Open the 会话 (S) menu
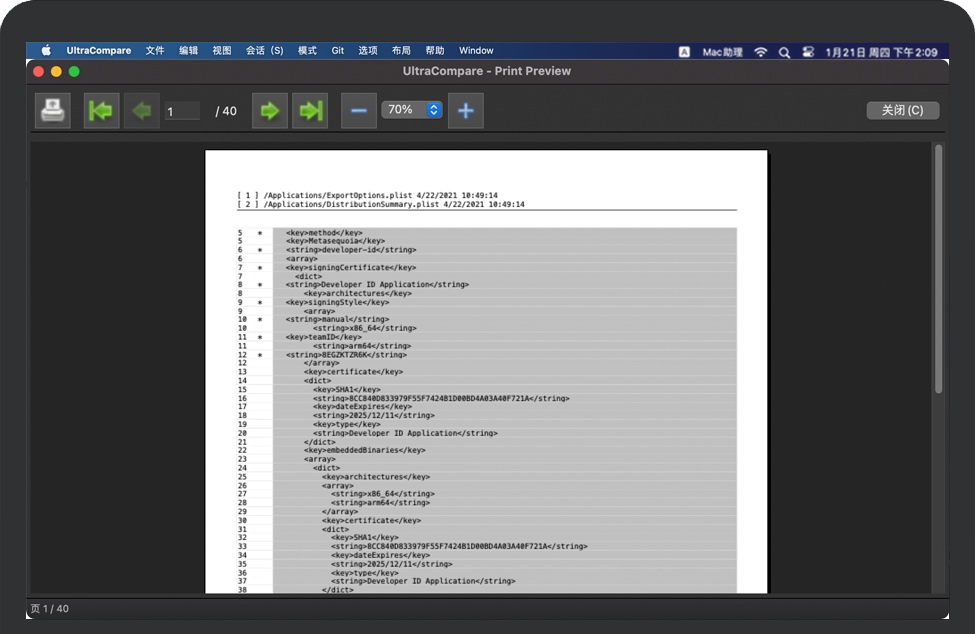 pos(264,51)
